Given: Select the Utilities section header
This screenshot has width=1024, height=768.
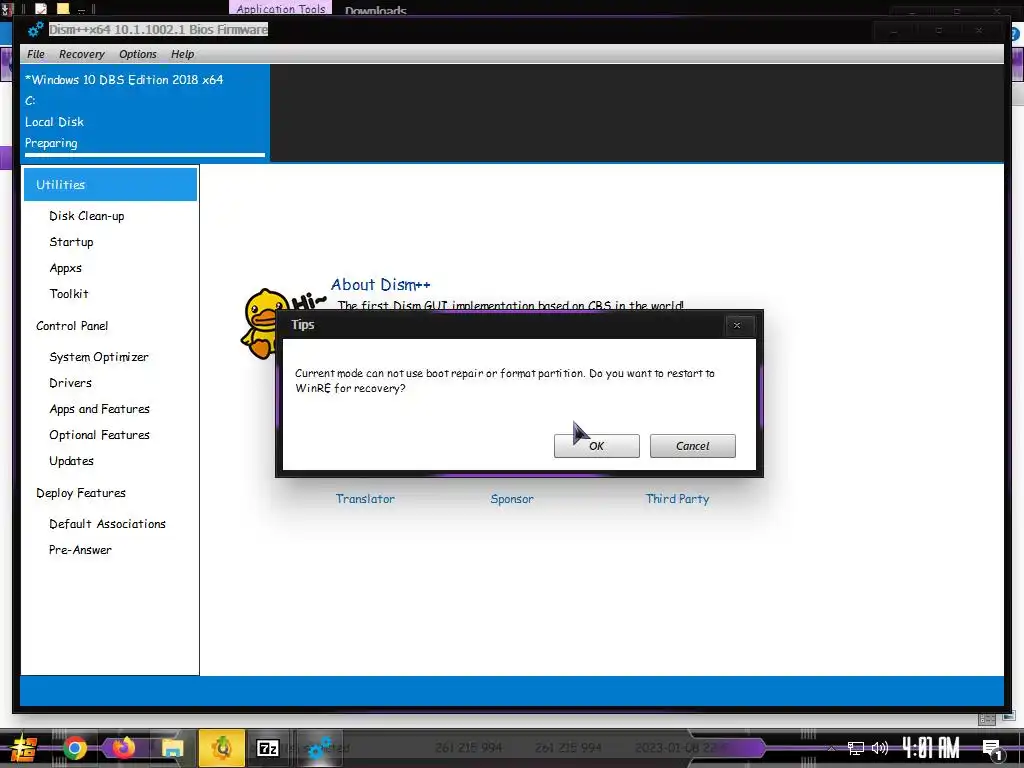Looking at the screenshot, I should point(110,185).
